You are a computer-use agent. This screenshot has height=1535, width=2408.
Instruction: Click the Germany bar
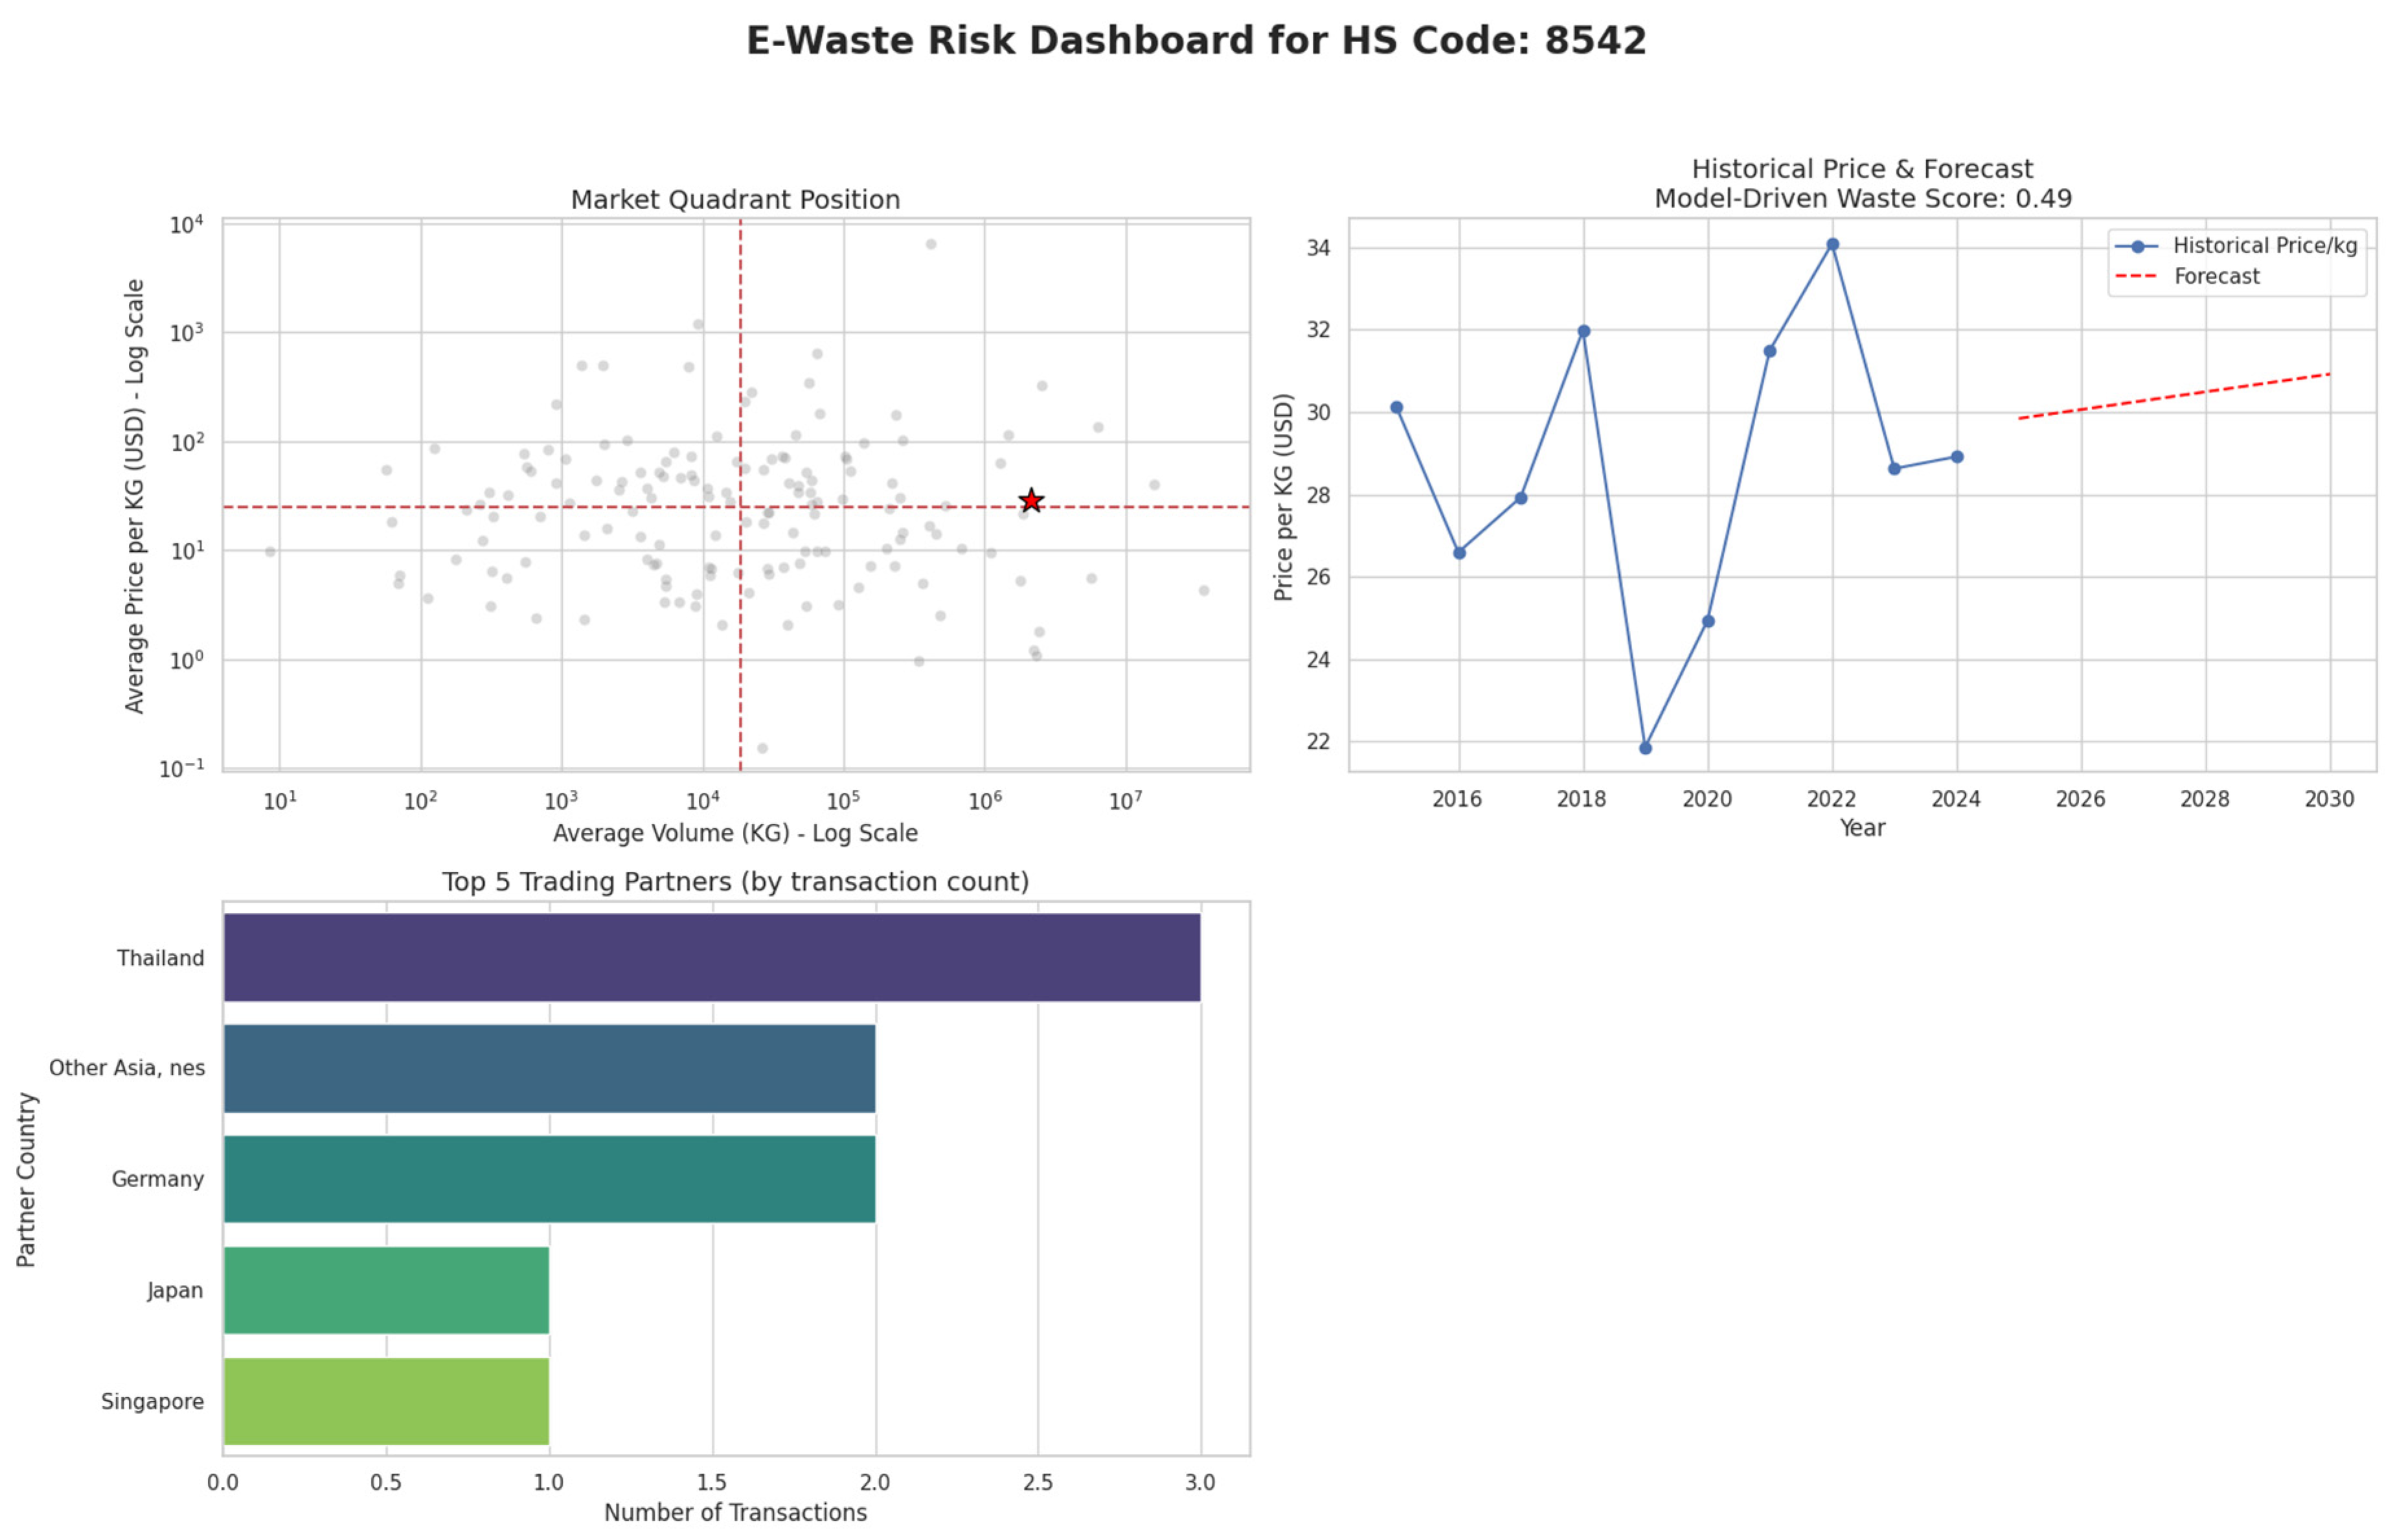(549, 1179)
